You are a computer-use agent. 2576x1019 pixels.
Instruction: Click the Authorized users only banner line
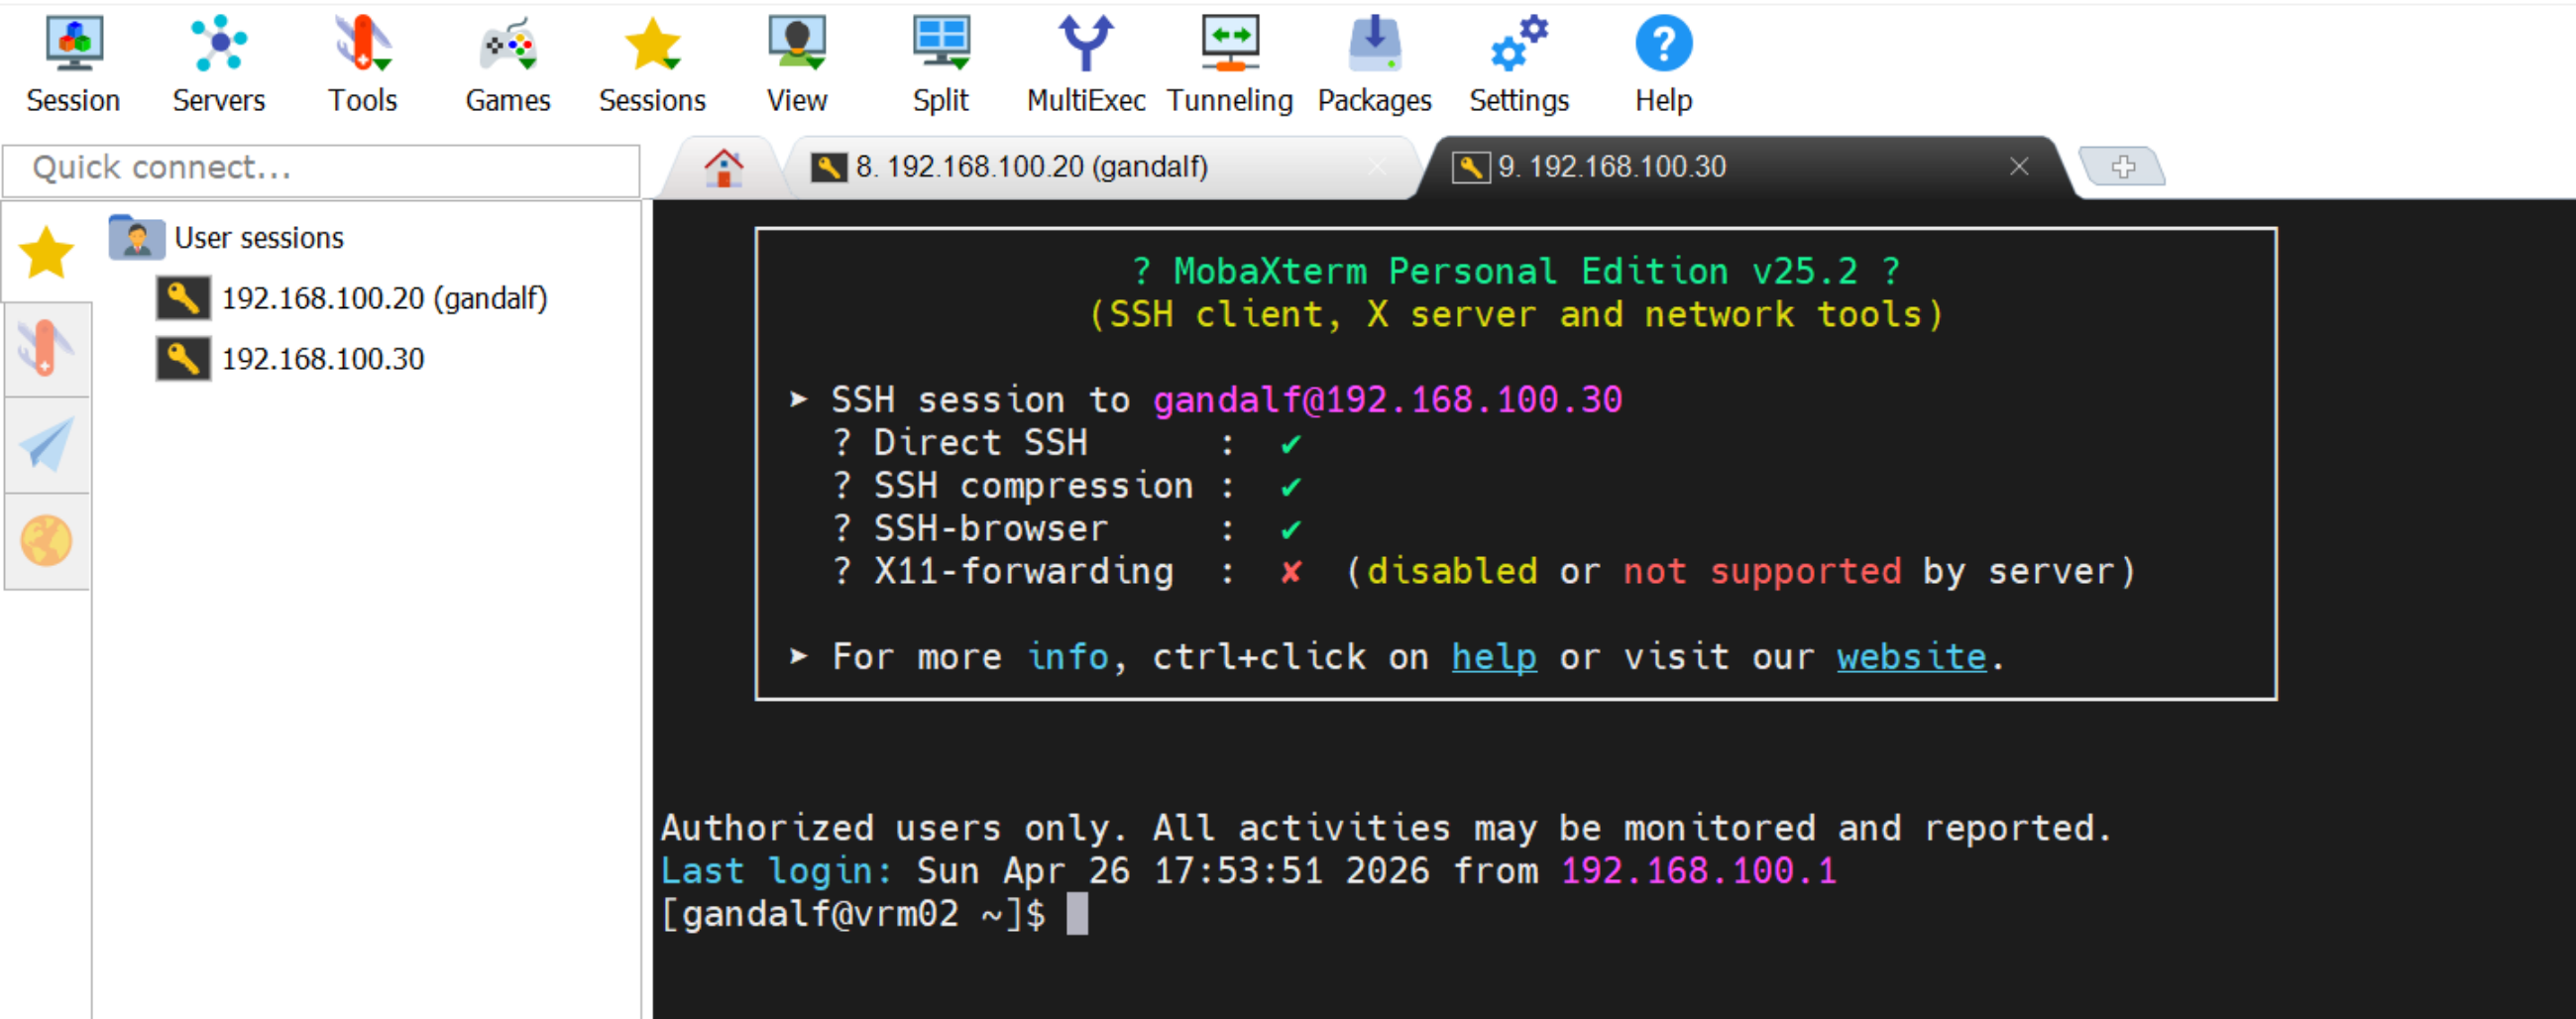pyautogui.click(x=1386, y=828)
